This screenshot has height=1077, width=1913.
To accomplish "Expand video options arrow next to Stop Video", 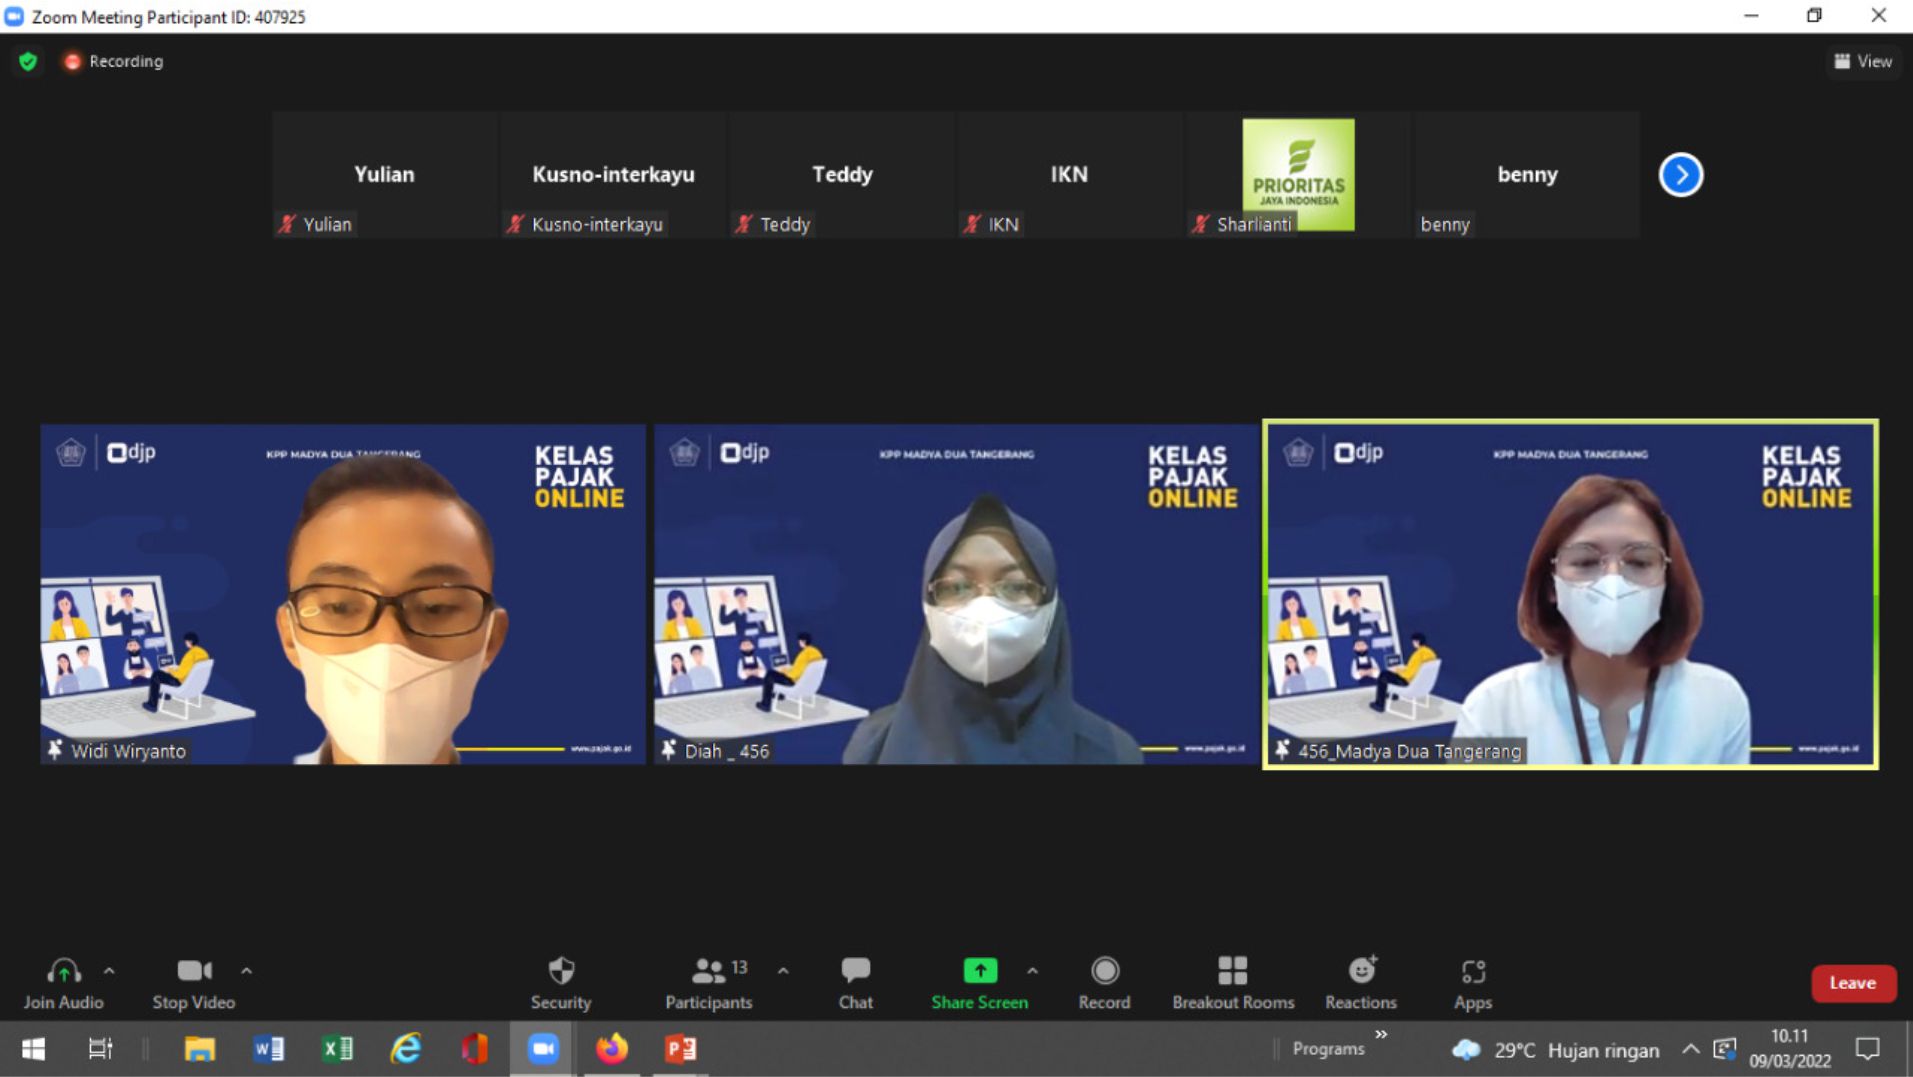I will [x=246, y=970].
